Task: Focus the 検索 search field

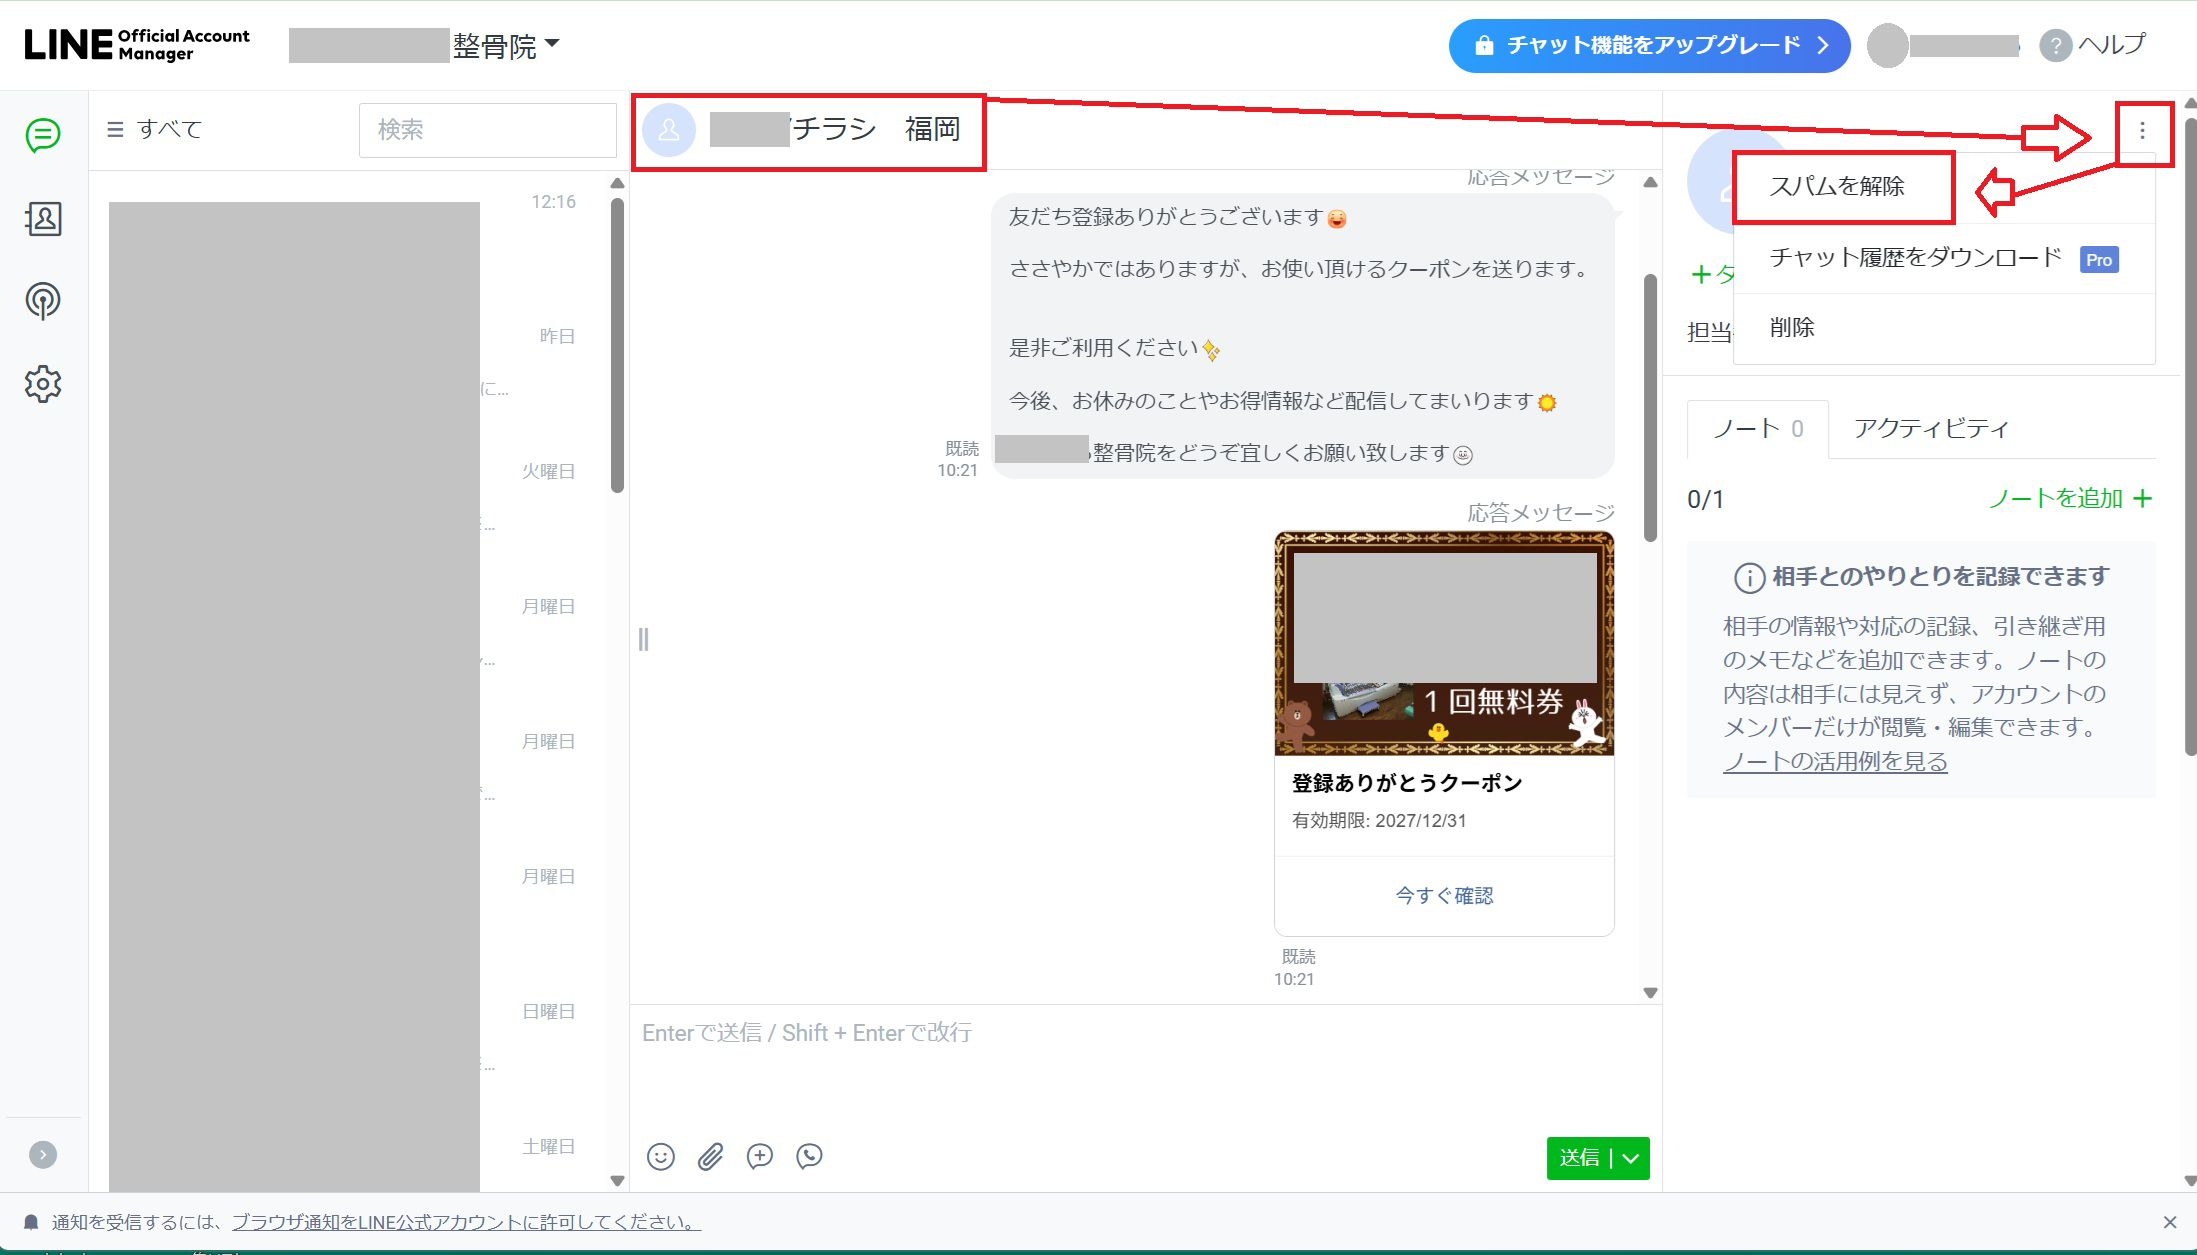Action: pyautogui.click(x=488, y=130)
